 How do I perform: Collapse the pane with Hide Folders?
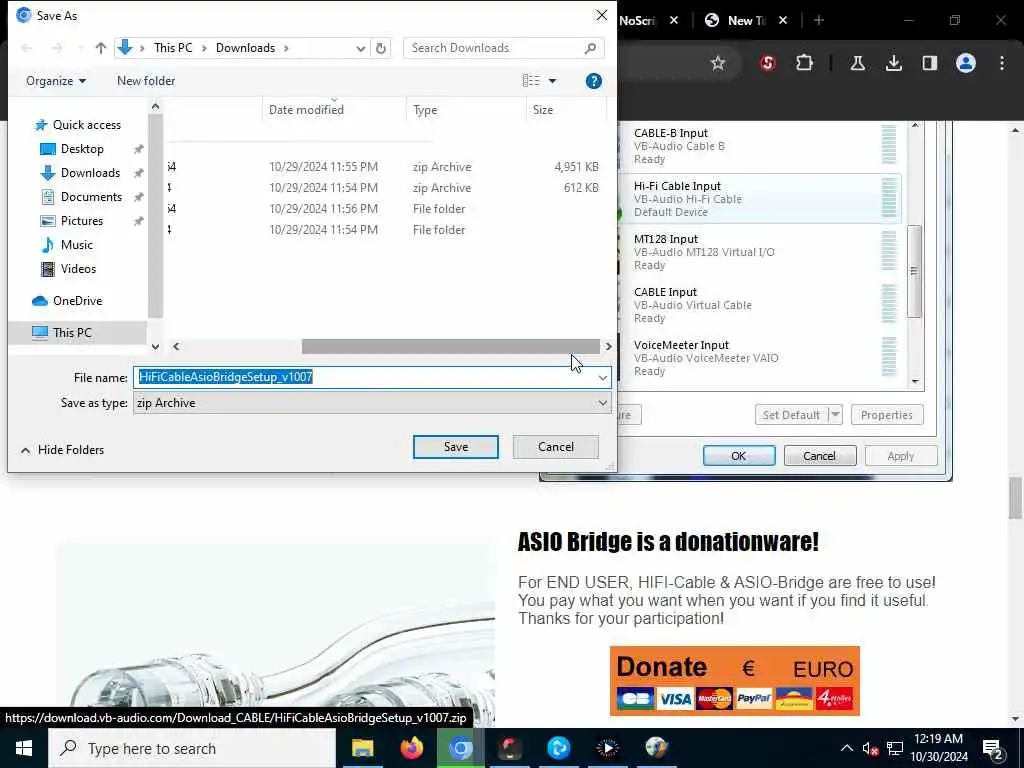(62, 450)
